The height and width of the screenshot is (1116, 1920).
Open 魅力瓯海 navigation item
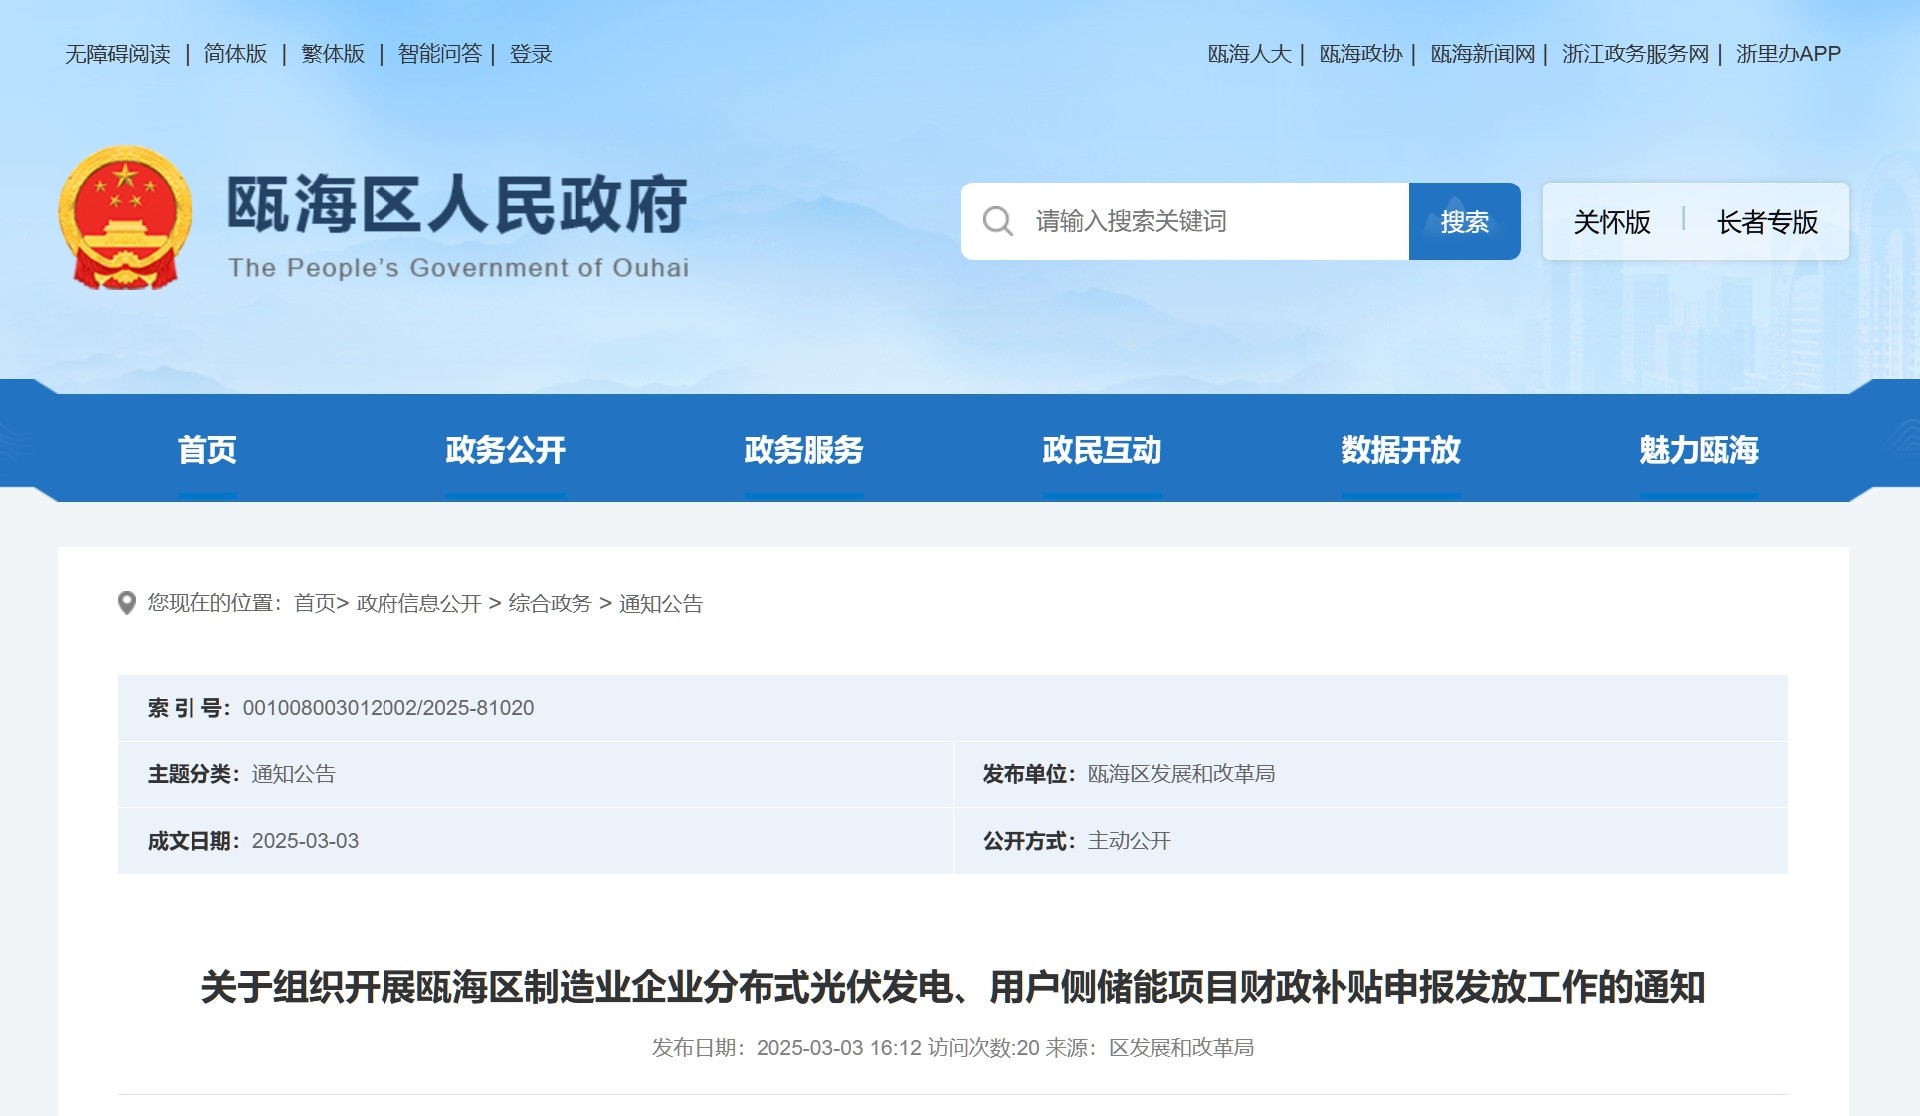point(1698,450)
